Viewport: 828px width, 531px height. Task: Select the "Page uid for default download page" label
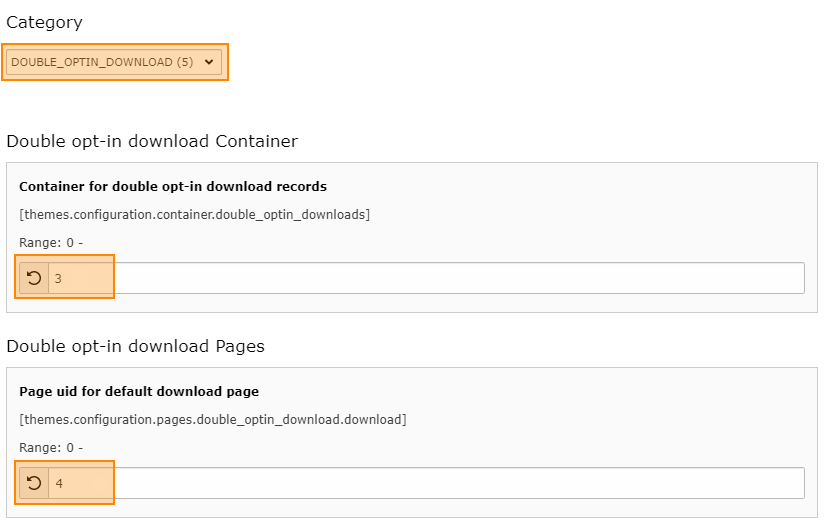(x=139, y=391)
